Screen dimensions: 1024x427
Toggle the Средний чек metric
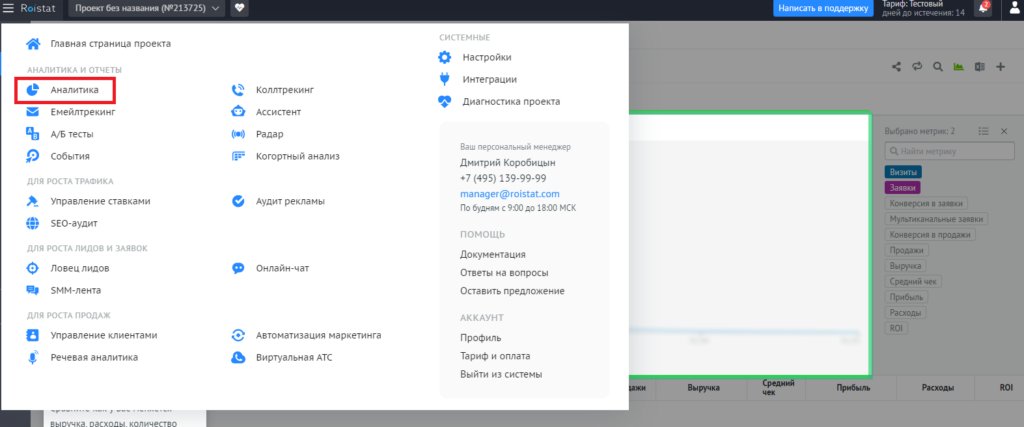[x=914, y=281]
